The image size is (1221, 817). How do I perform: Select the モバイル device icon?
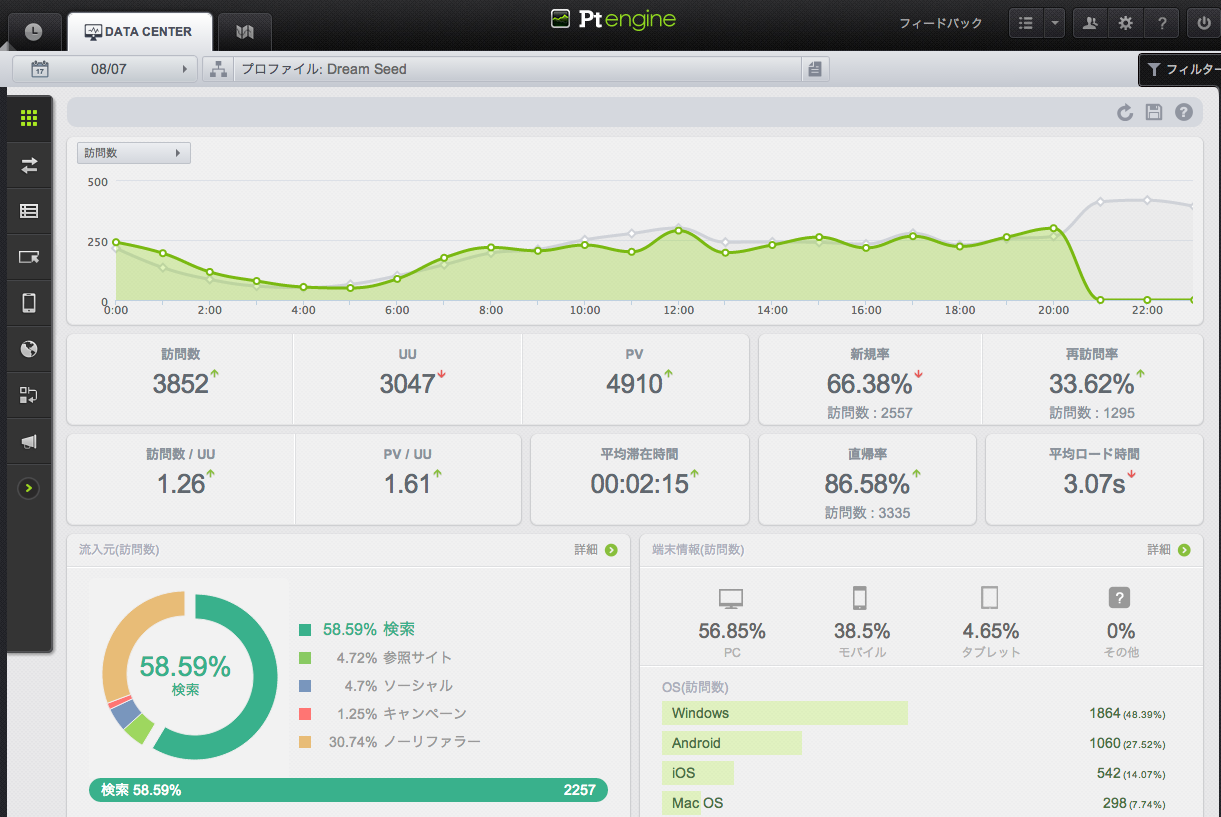point(859,598)
